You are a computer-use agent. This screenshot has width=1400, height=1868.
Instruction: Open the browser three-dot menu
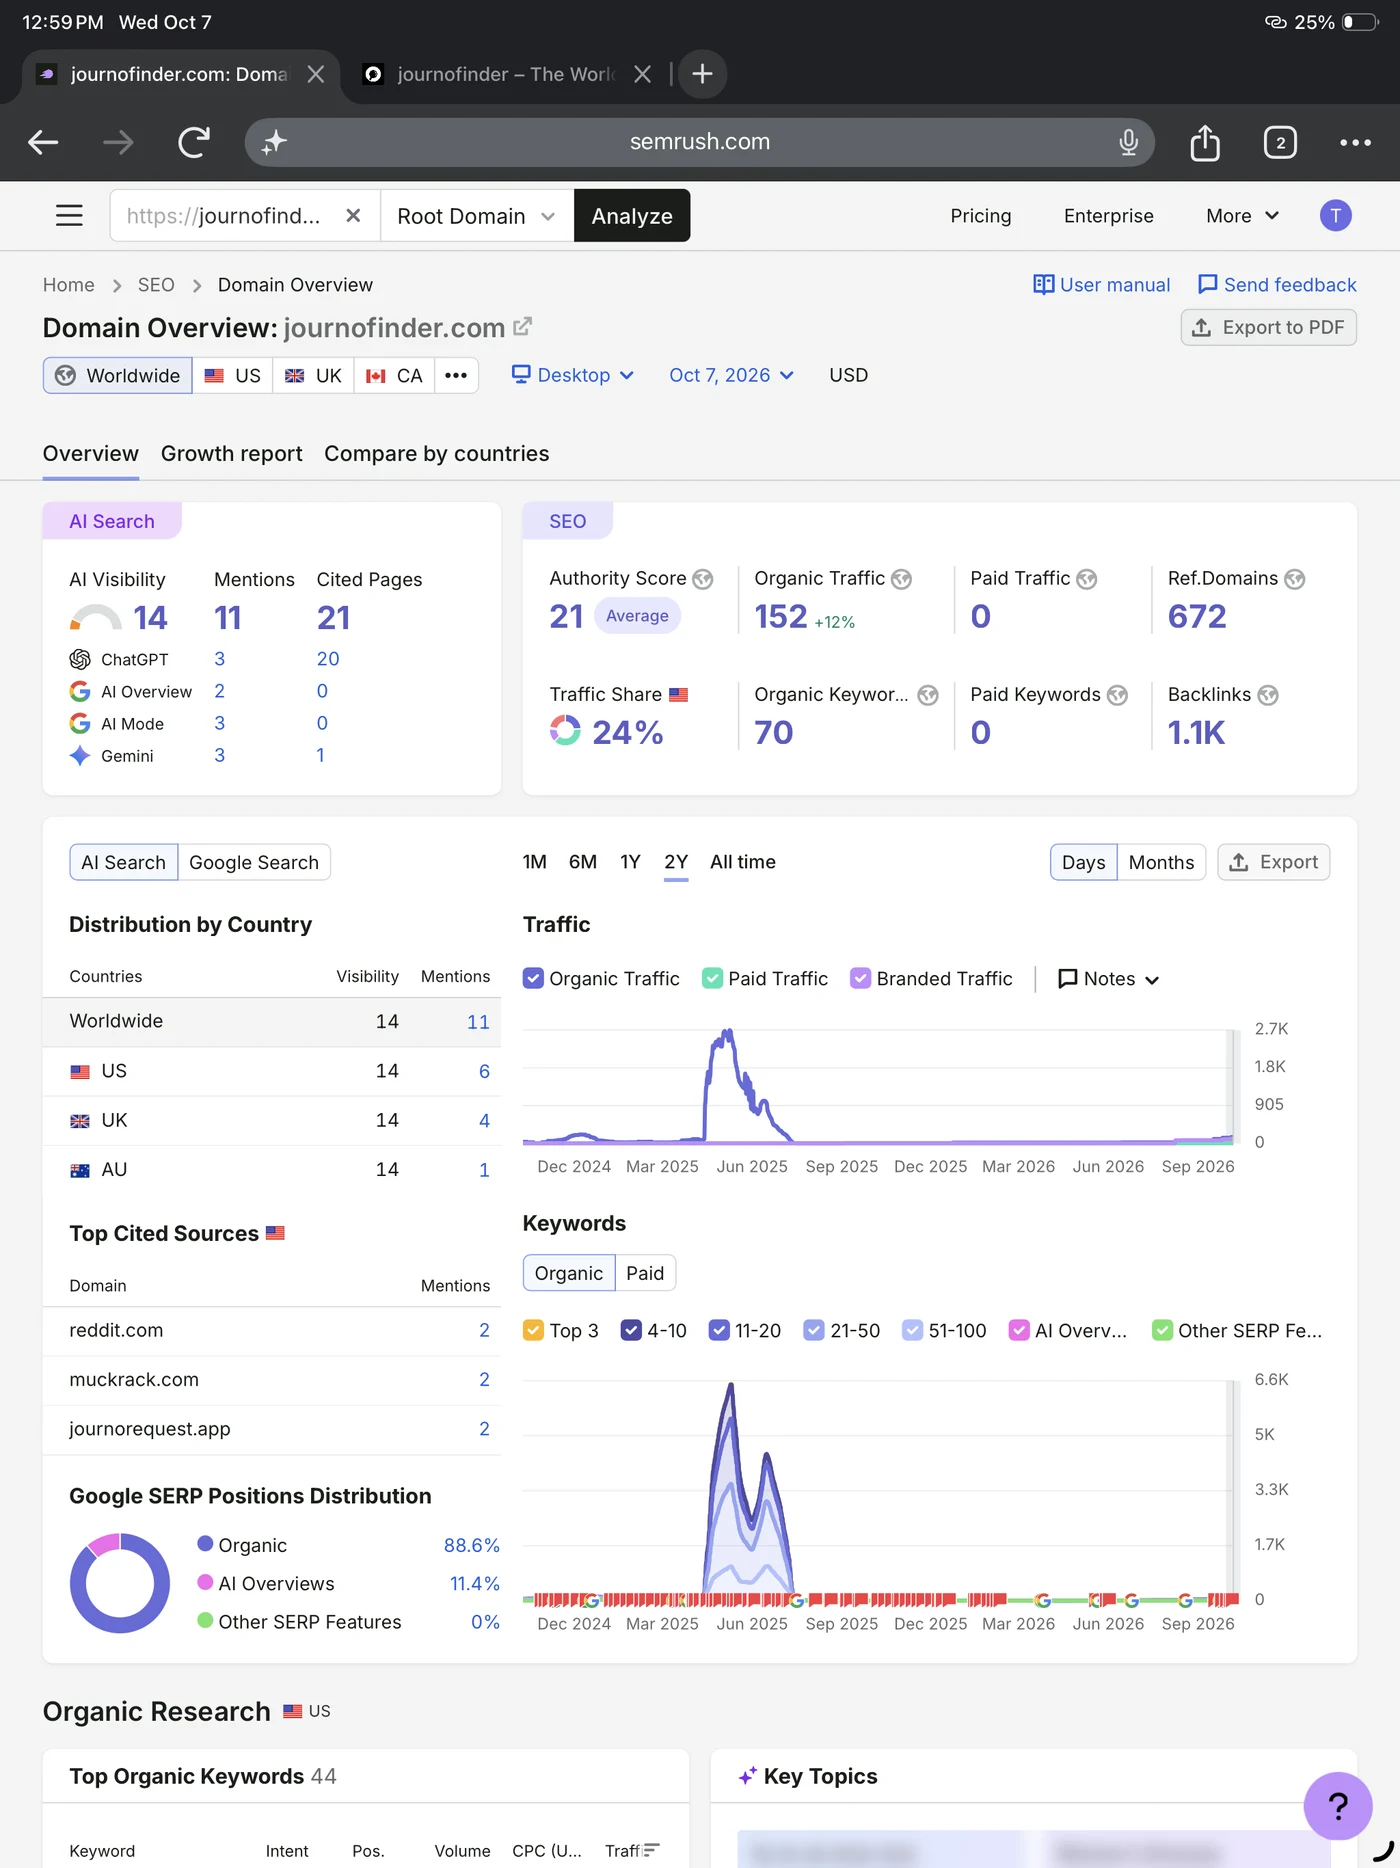pos(1355,142)
